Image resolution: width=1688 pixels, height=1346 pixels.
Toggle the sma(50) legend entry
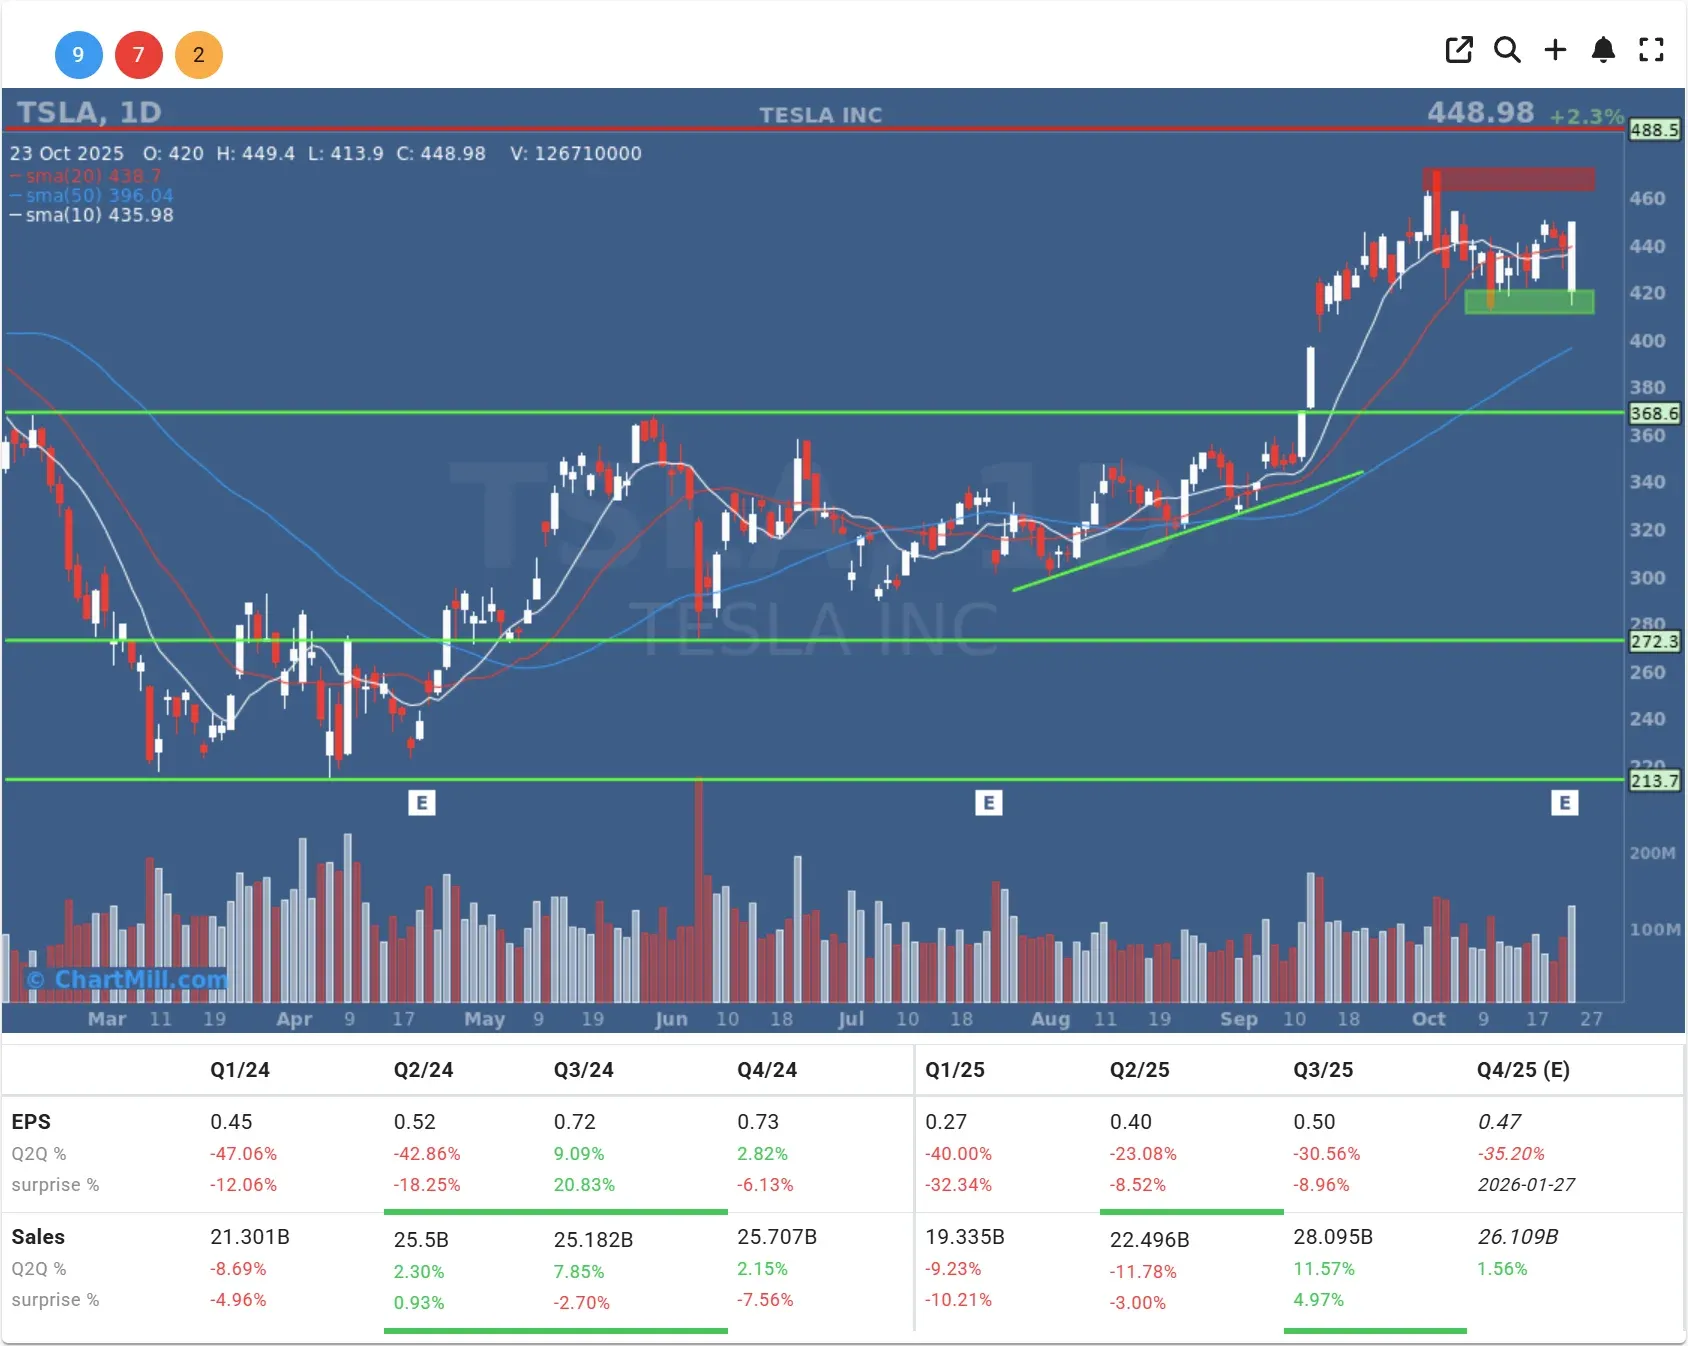(x=91, y=195)
